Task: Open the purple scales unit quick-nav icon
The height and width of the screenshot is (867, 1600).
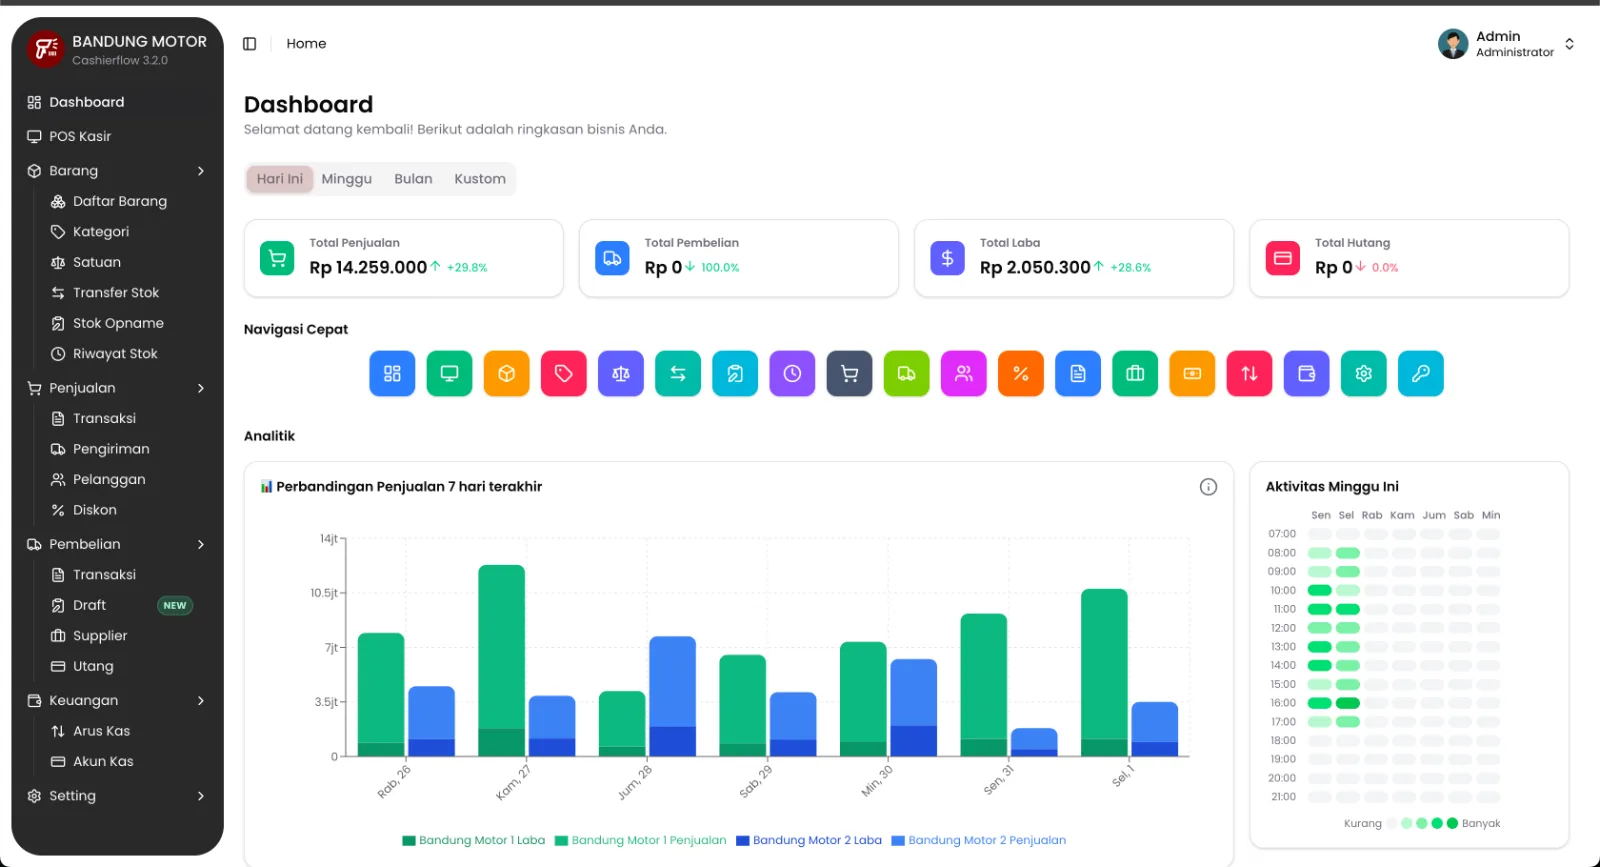Action: pos(621,373)
